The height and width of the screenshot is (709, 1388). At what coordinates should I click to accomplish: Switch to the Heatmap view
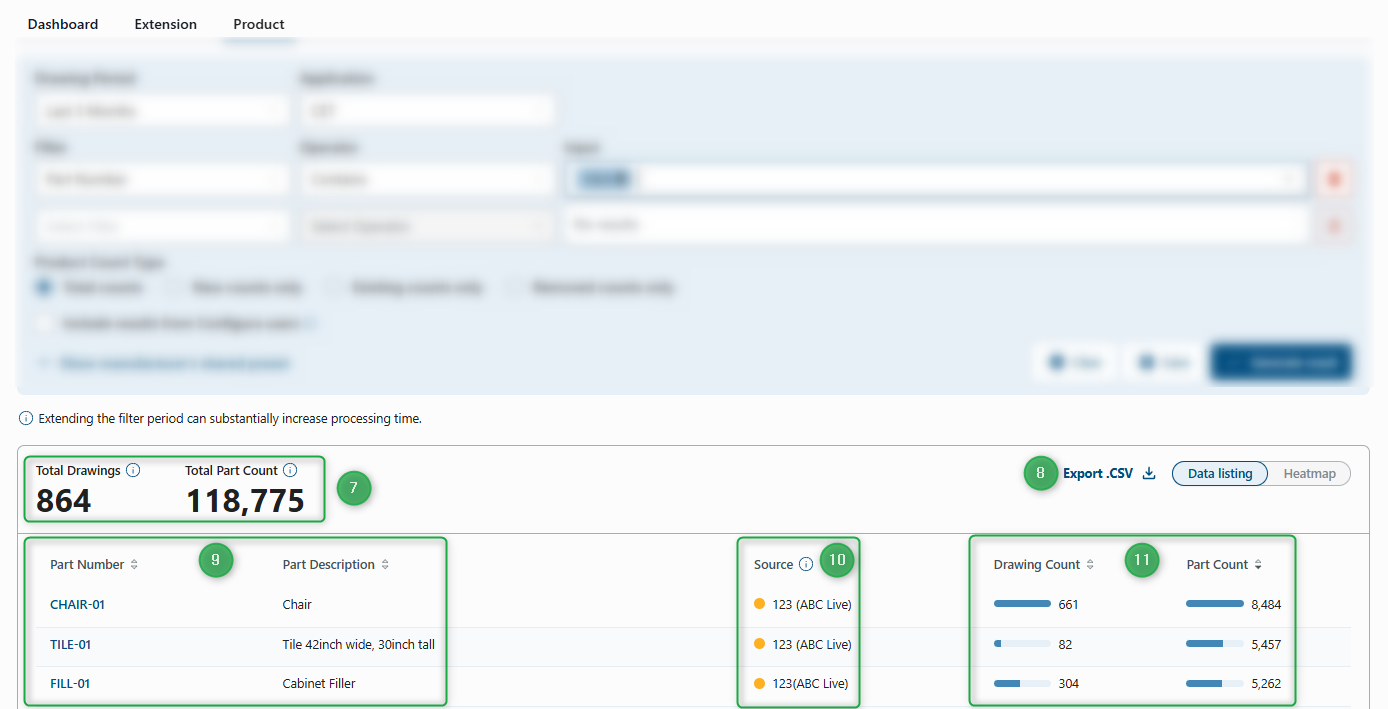point(1309,473)
